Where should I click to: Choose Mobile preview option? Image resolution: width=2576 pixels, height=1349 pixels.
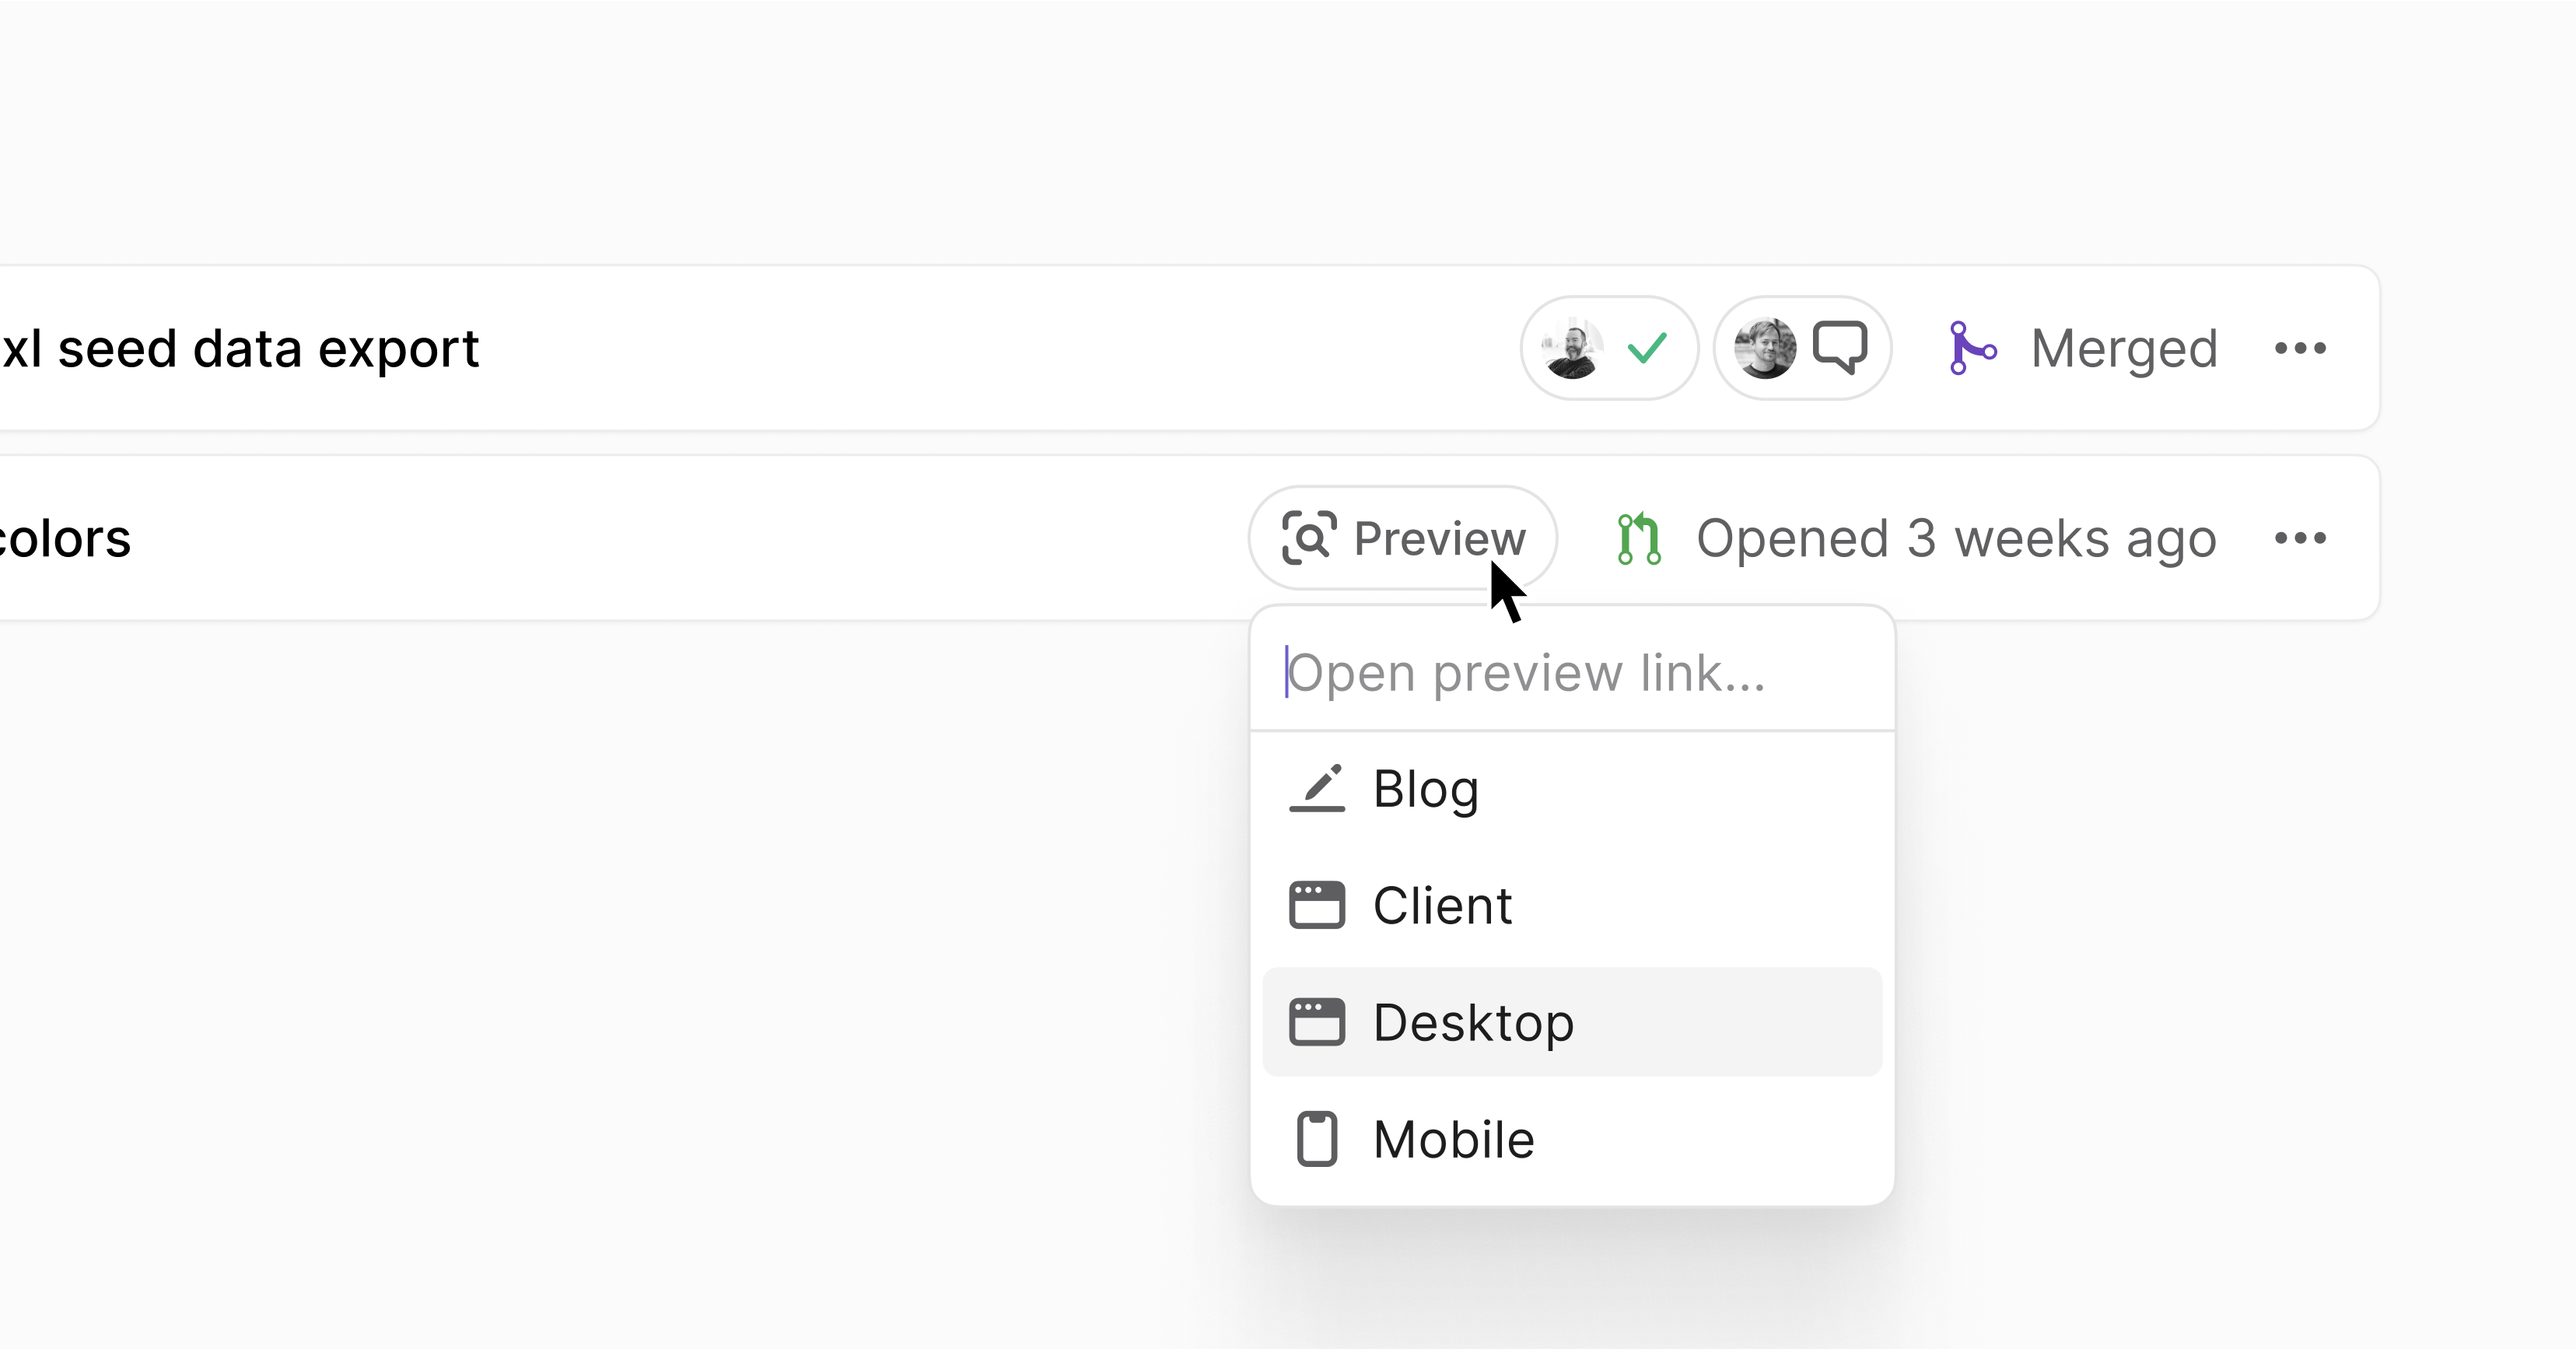pyautogui.click(x=1572, y=1139)
